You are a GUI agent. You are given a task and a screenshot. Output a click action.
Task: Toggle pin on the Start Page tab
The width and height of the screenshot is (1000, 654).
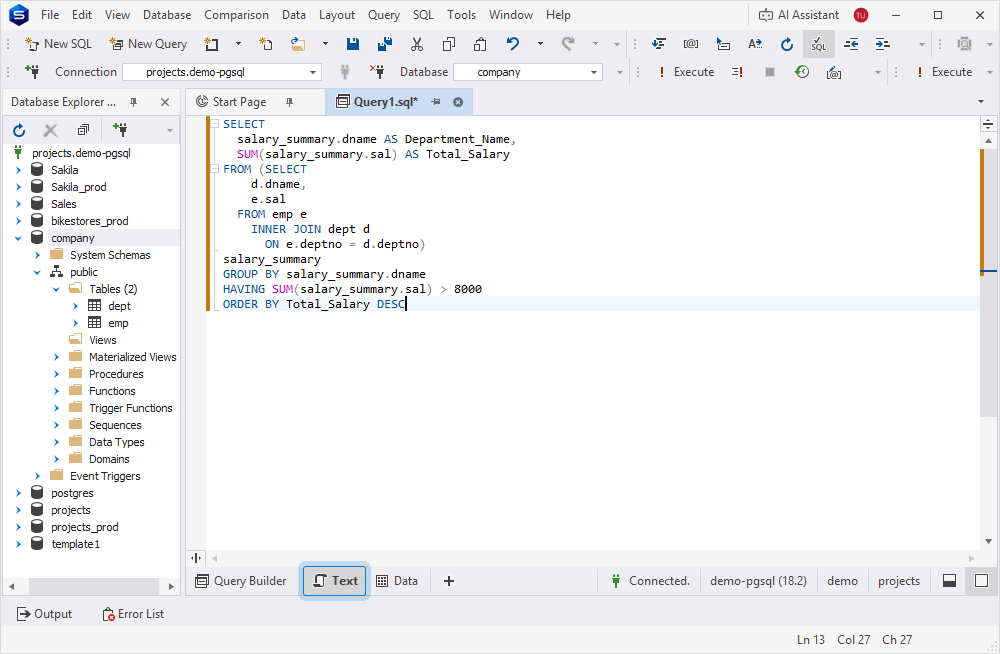[x=290, y=102]
